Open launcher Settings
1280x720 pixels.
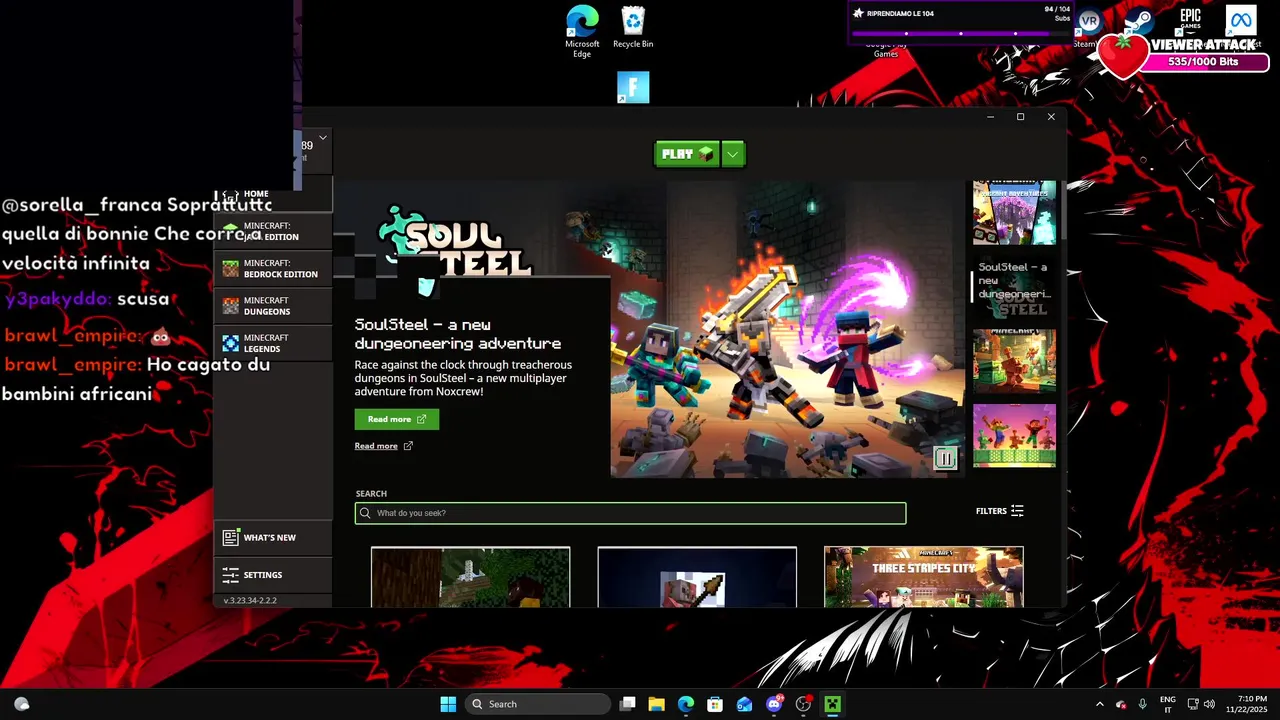pos(273,575)
